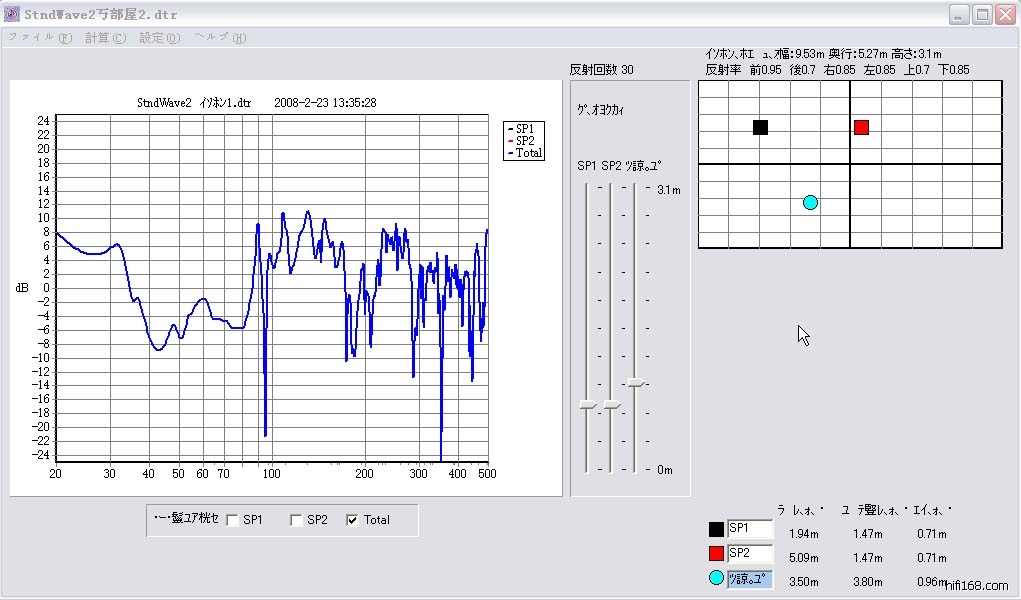
Task: Click the SP1 height slider handle
Action: (x=588, y=404)
